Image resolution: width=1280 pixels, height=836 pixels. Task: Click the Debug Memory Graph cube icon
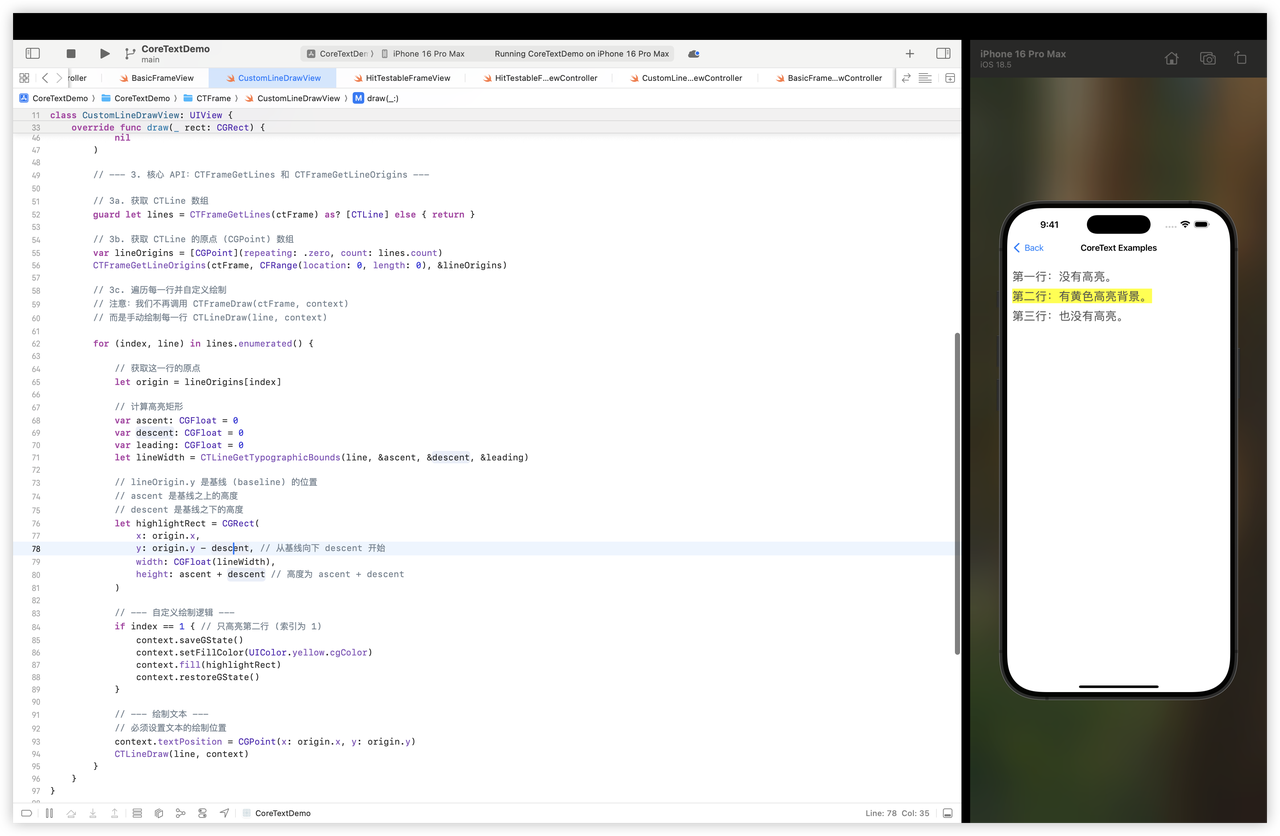(159, 813)
